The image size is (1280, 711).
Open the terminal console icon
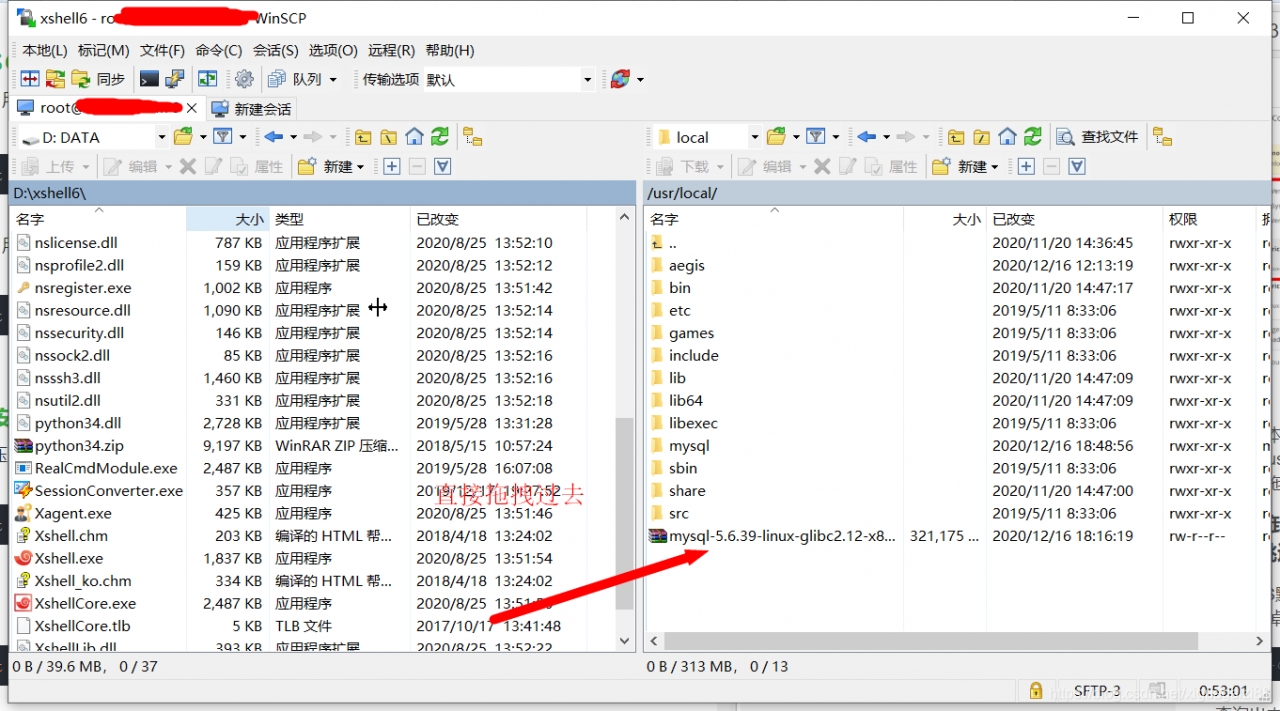(149, 79)
